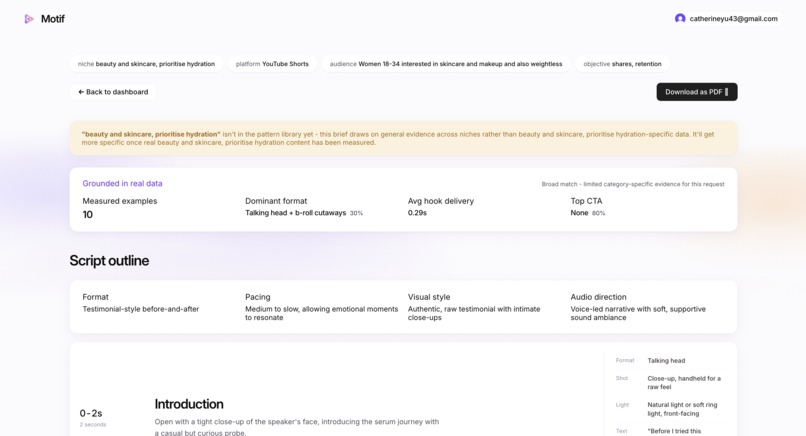Click the 'Close-up, handheld' shot value
Viewport: 806px width, 436px height.
[684, 383]
